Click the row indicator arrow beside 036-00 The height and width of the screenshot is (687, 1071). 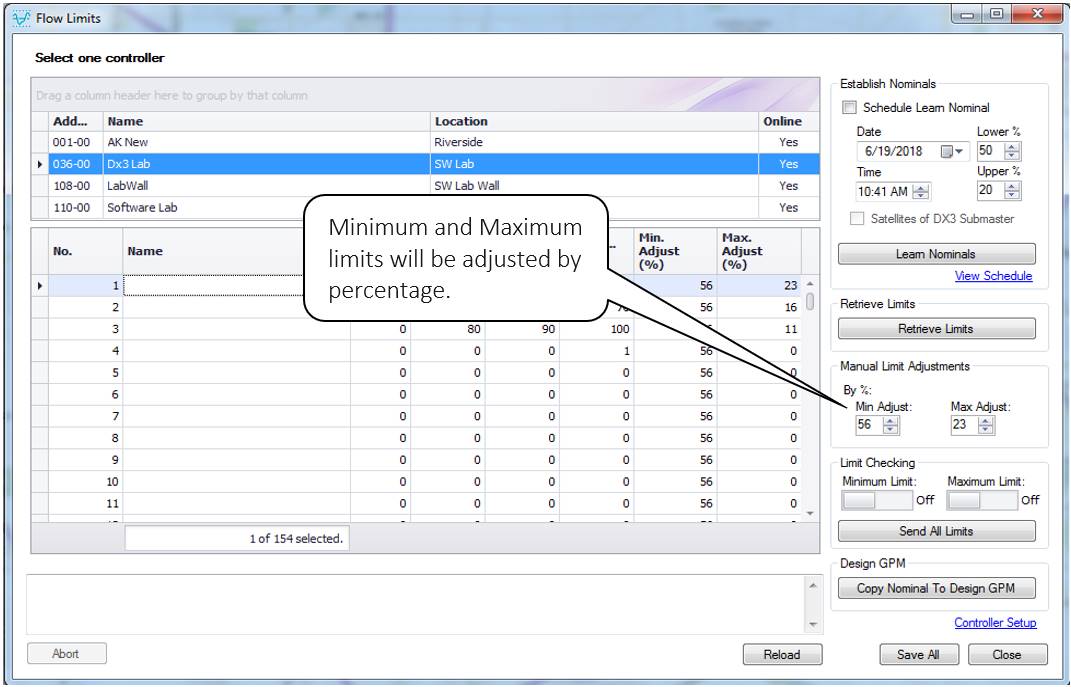pos(40,165)
